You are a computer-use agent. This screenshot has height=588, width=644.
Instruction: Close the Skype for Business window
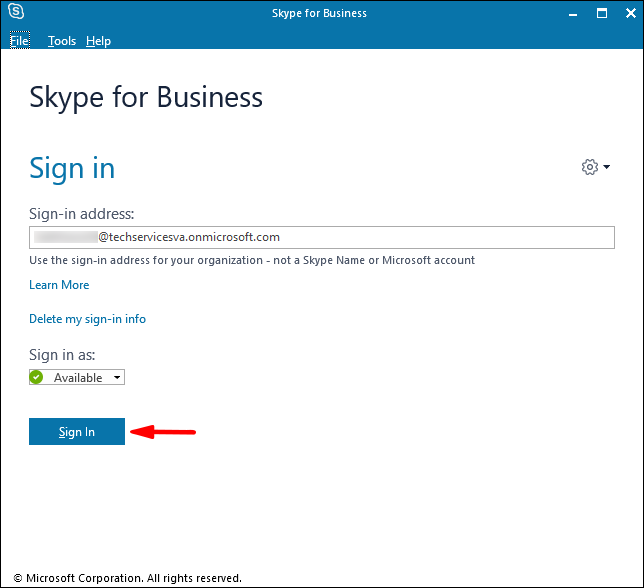(631, 14)
